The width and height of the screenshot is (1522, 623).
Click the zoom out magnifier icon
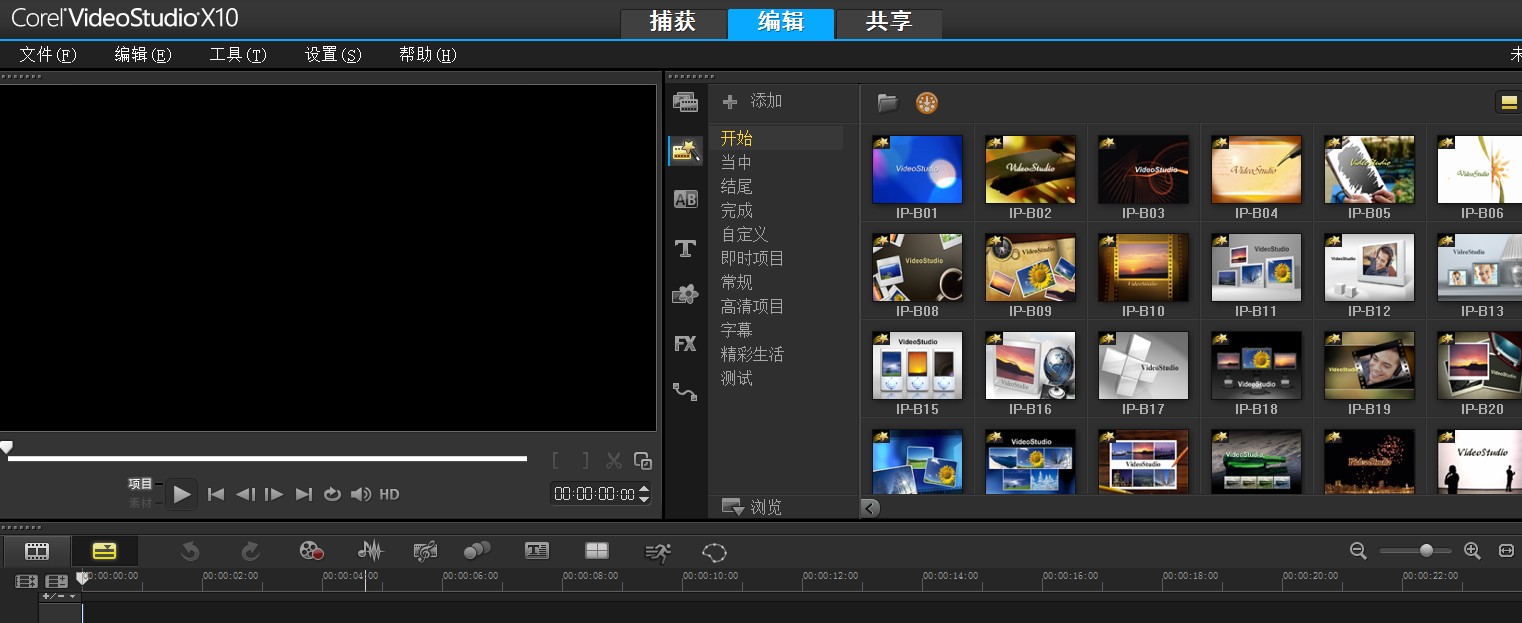point(1358,550)
